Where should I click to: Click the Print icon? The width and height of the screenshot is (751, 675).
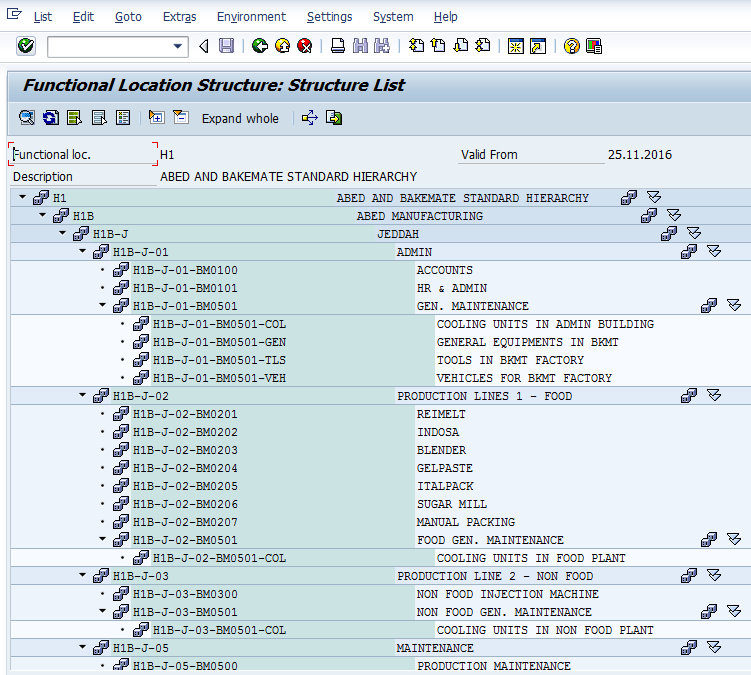pos(338,46)
